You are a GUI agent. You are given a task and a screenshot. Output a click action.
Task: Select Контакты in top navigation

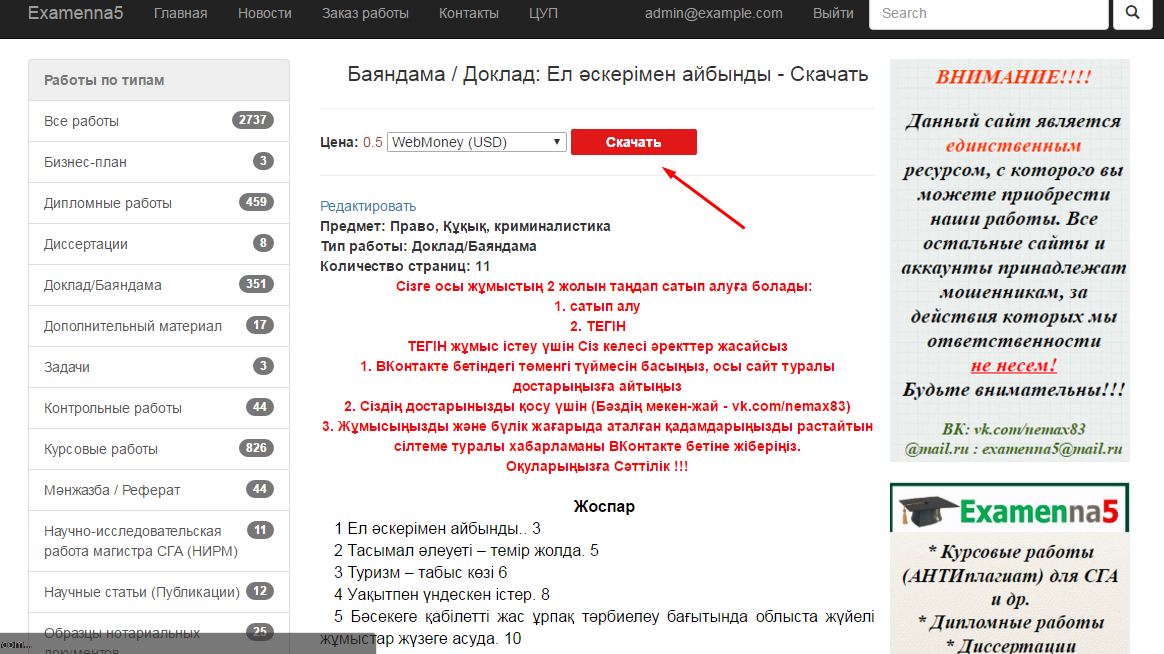coord(468,13)
